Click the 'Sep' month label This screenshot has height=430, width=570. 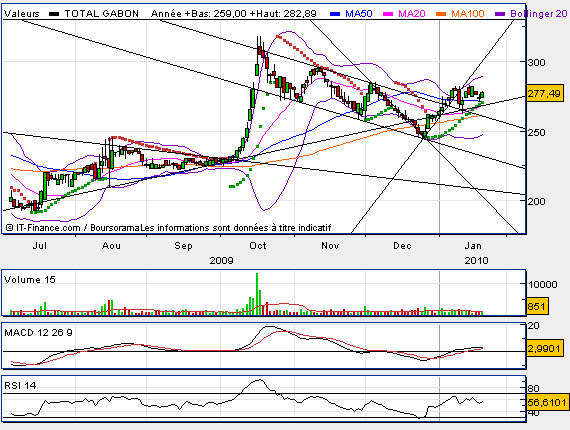pos(183,246)
